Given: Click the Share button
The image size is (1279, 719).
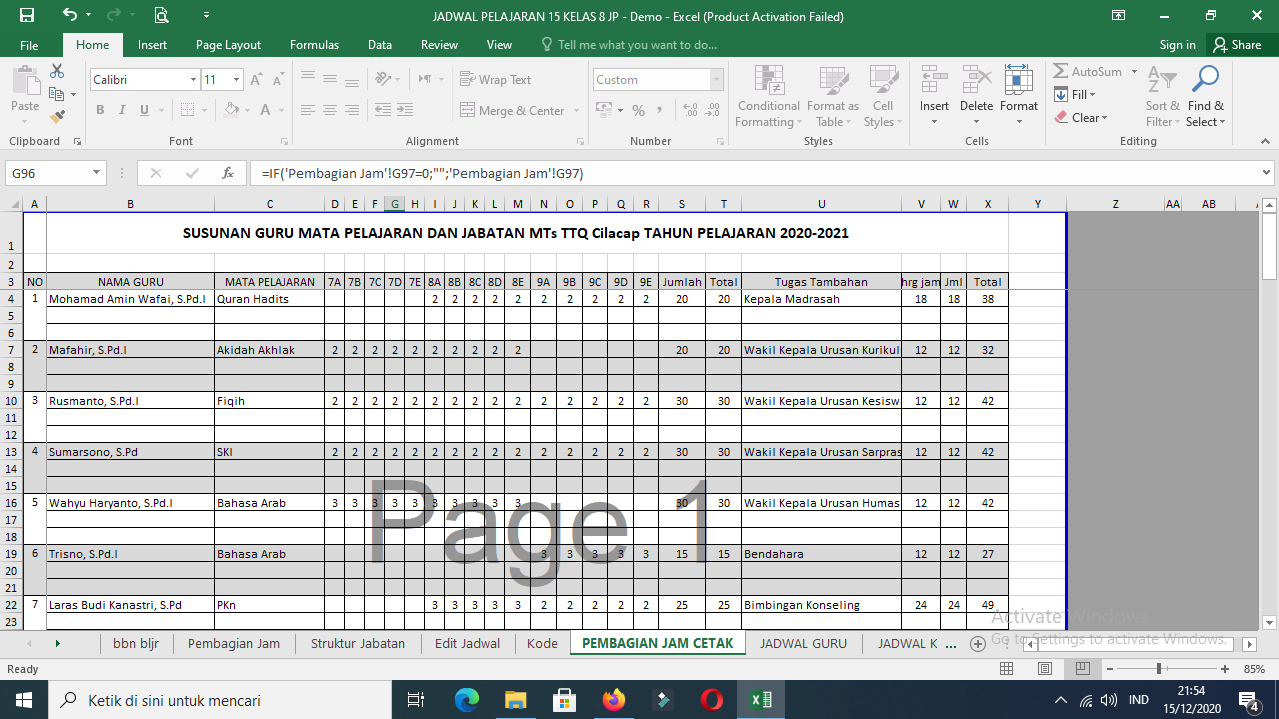Looking at the screenshot, I should click(1237, 45).
